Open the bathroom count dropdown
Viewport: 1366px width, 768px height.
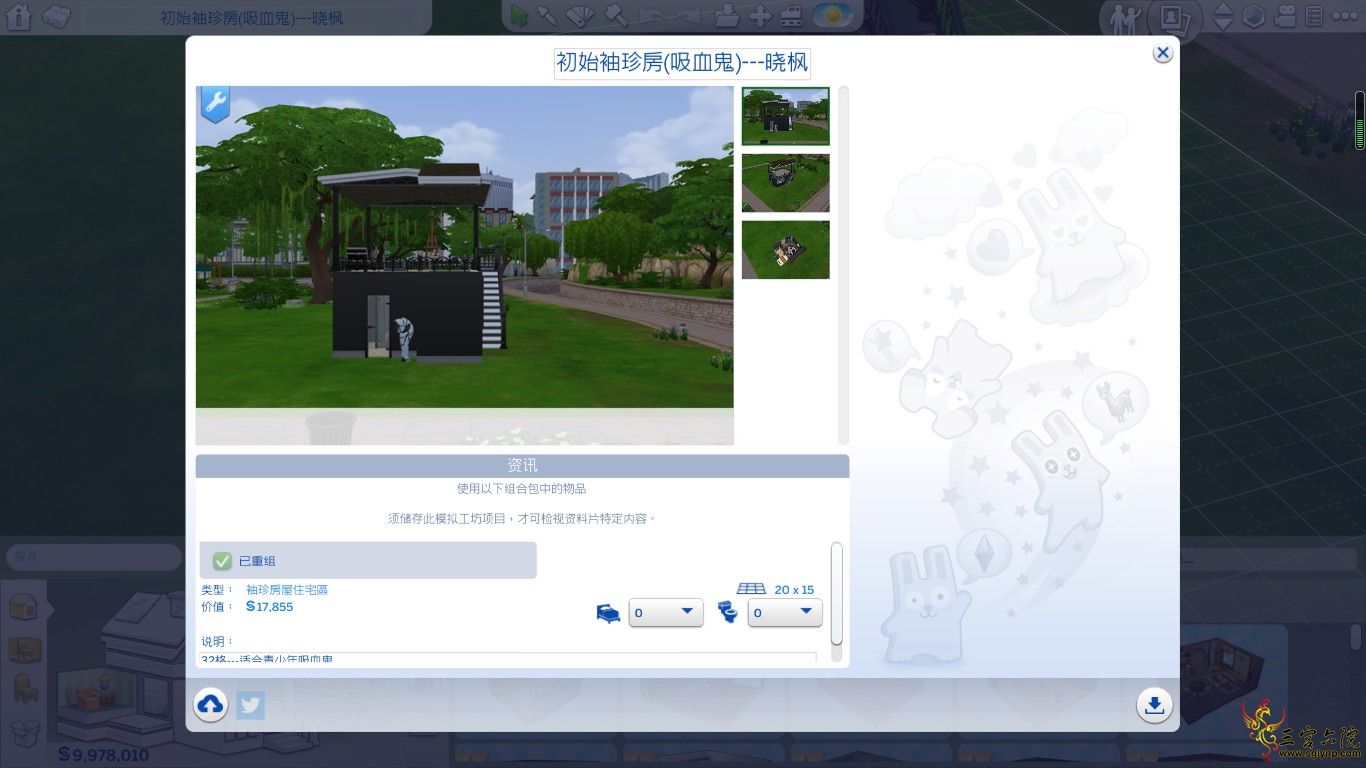click(785, 612)
